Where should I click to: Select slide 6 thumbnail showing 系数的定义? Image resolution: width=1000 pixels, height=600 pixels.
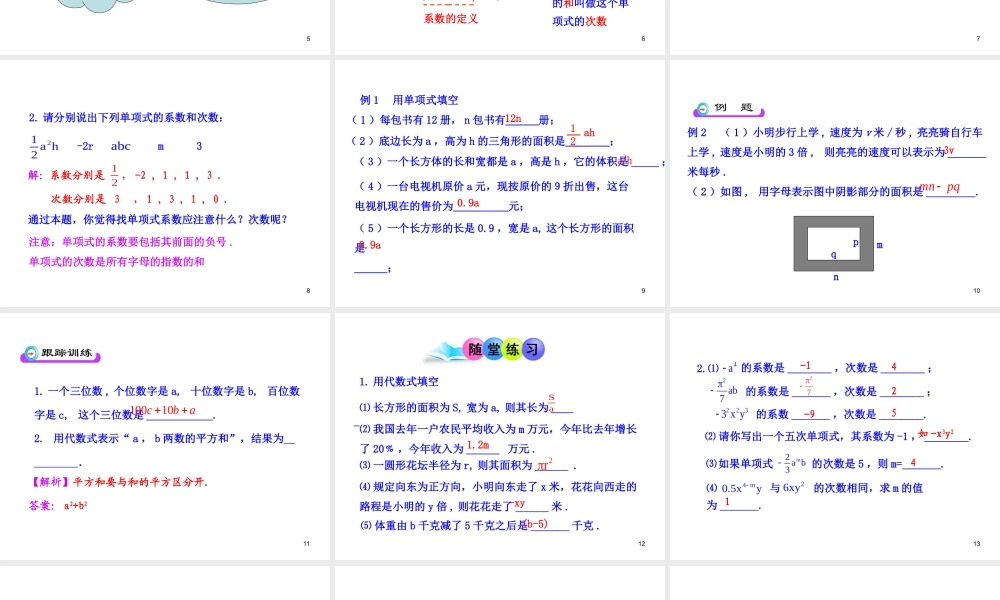[500, 27]
